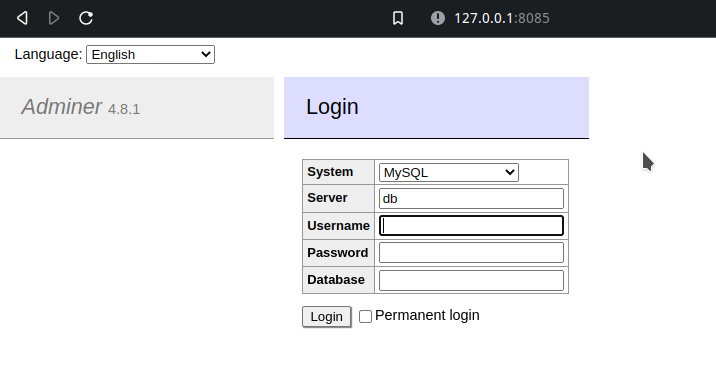Click the Server field containing db
The height and width of the screenshot is (387, 716).
[x=471, y=199]
